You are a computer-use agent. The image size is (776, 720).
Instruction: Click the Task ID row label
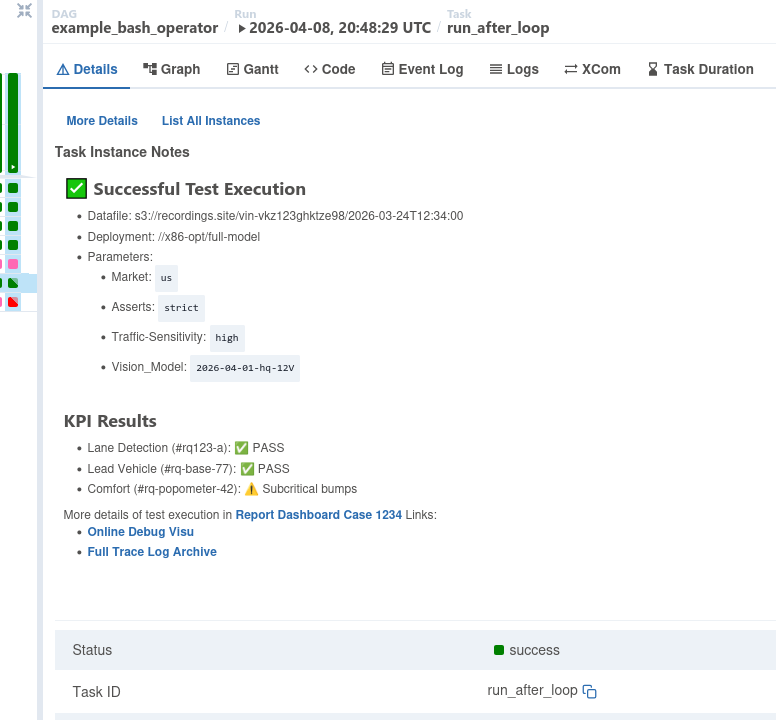pos(97,691)
